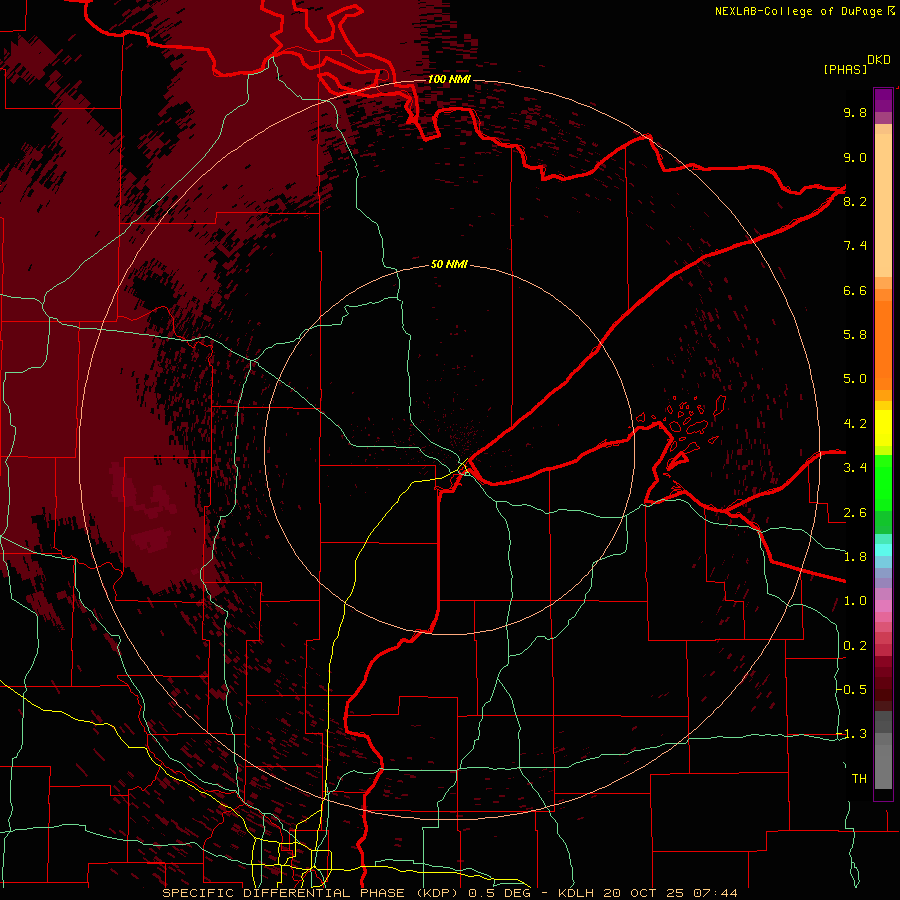Screen dimensions: 900x900
Task: Click the 0.2 scale value
Action: [855, 646]
